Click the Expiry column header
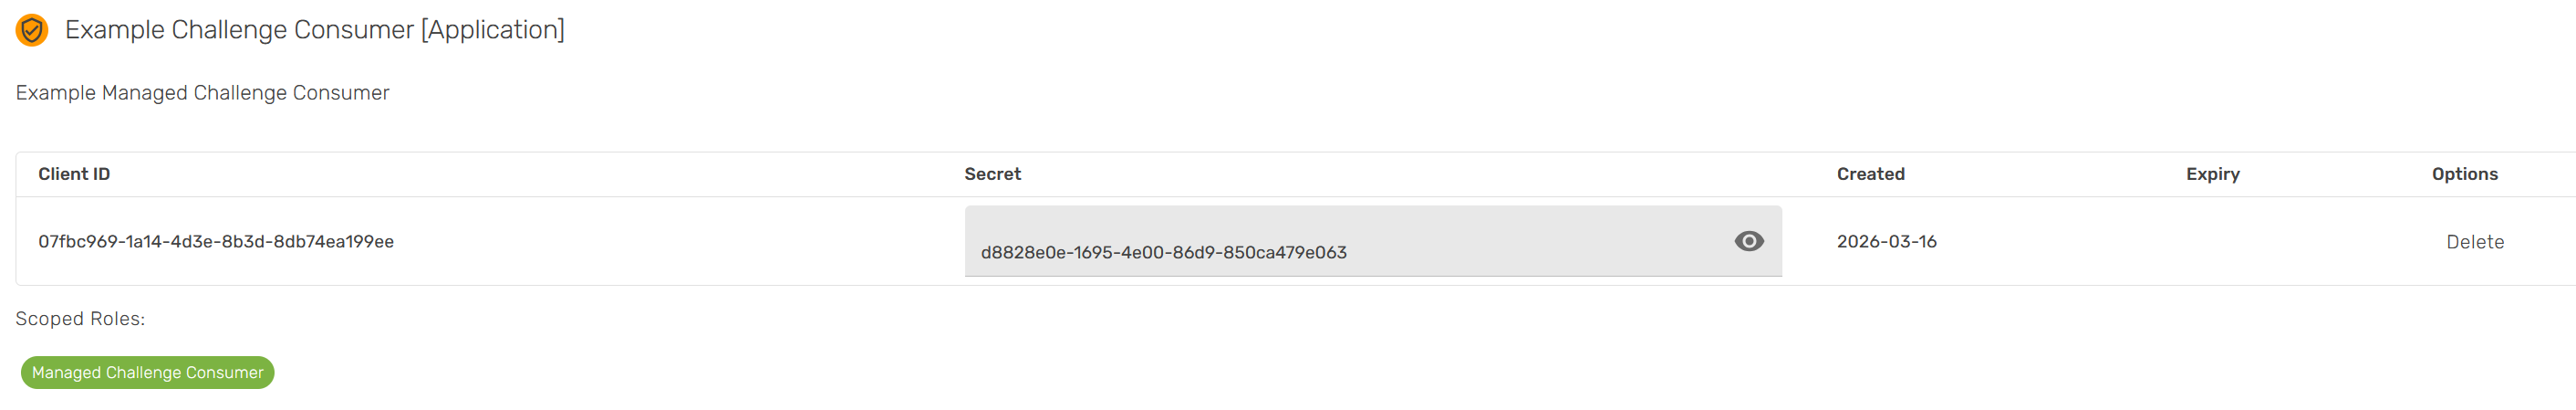Viewport: 2576px width, 410px height. point(2212,174)
